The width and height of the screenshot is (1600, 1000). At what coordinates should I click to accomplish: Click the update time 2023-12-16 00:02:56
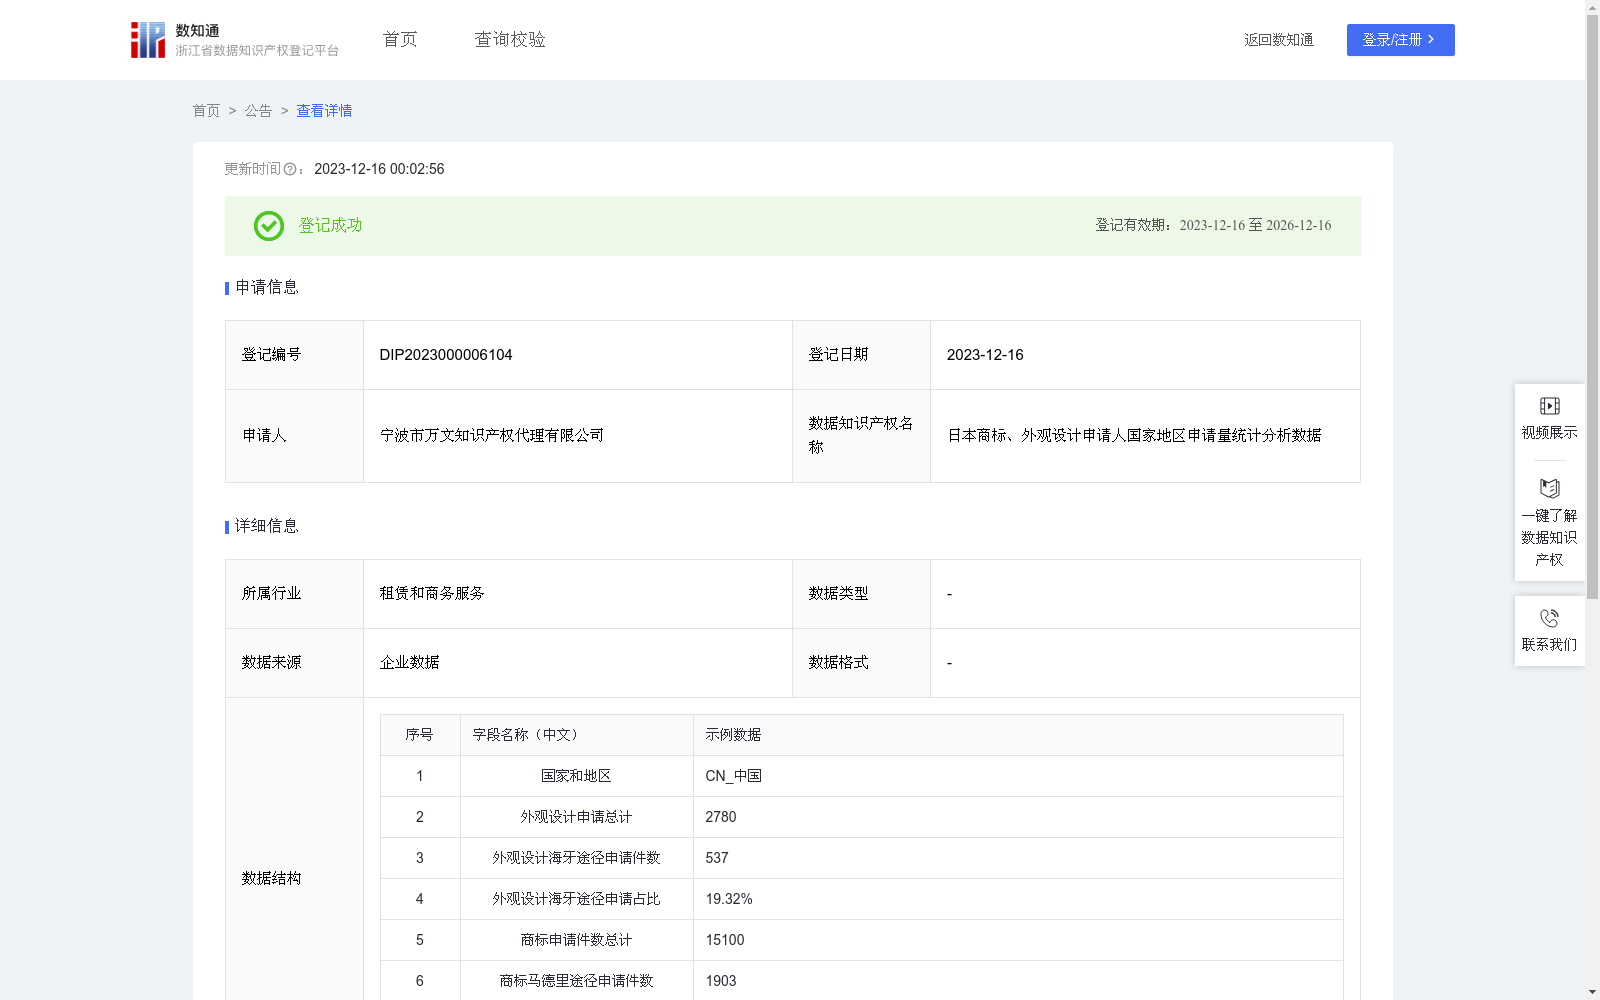[379, 169]
